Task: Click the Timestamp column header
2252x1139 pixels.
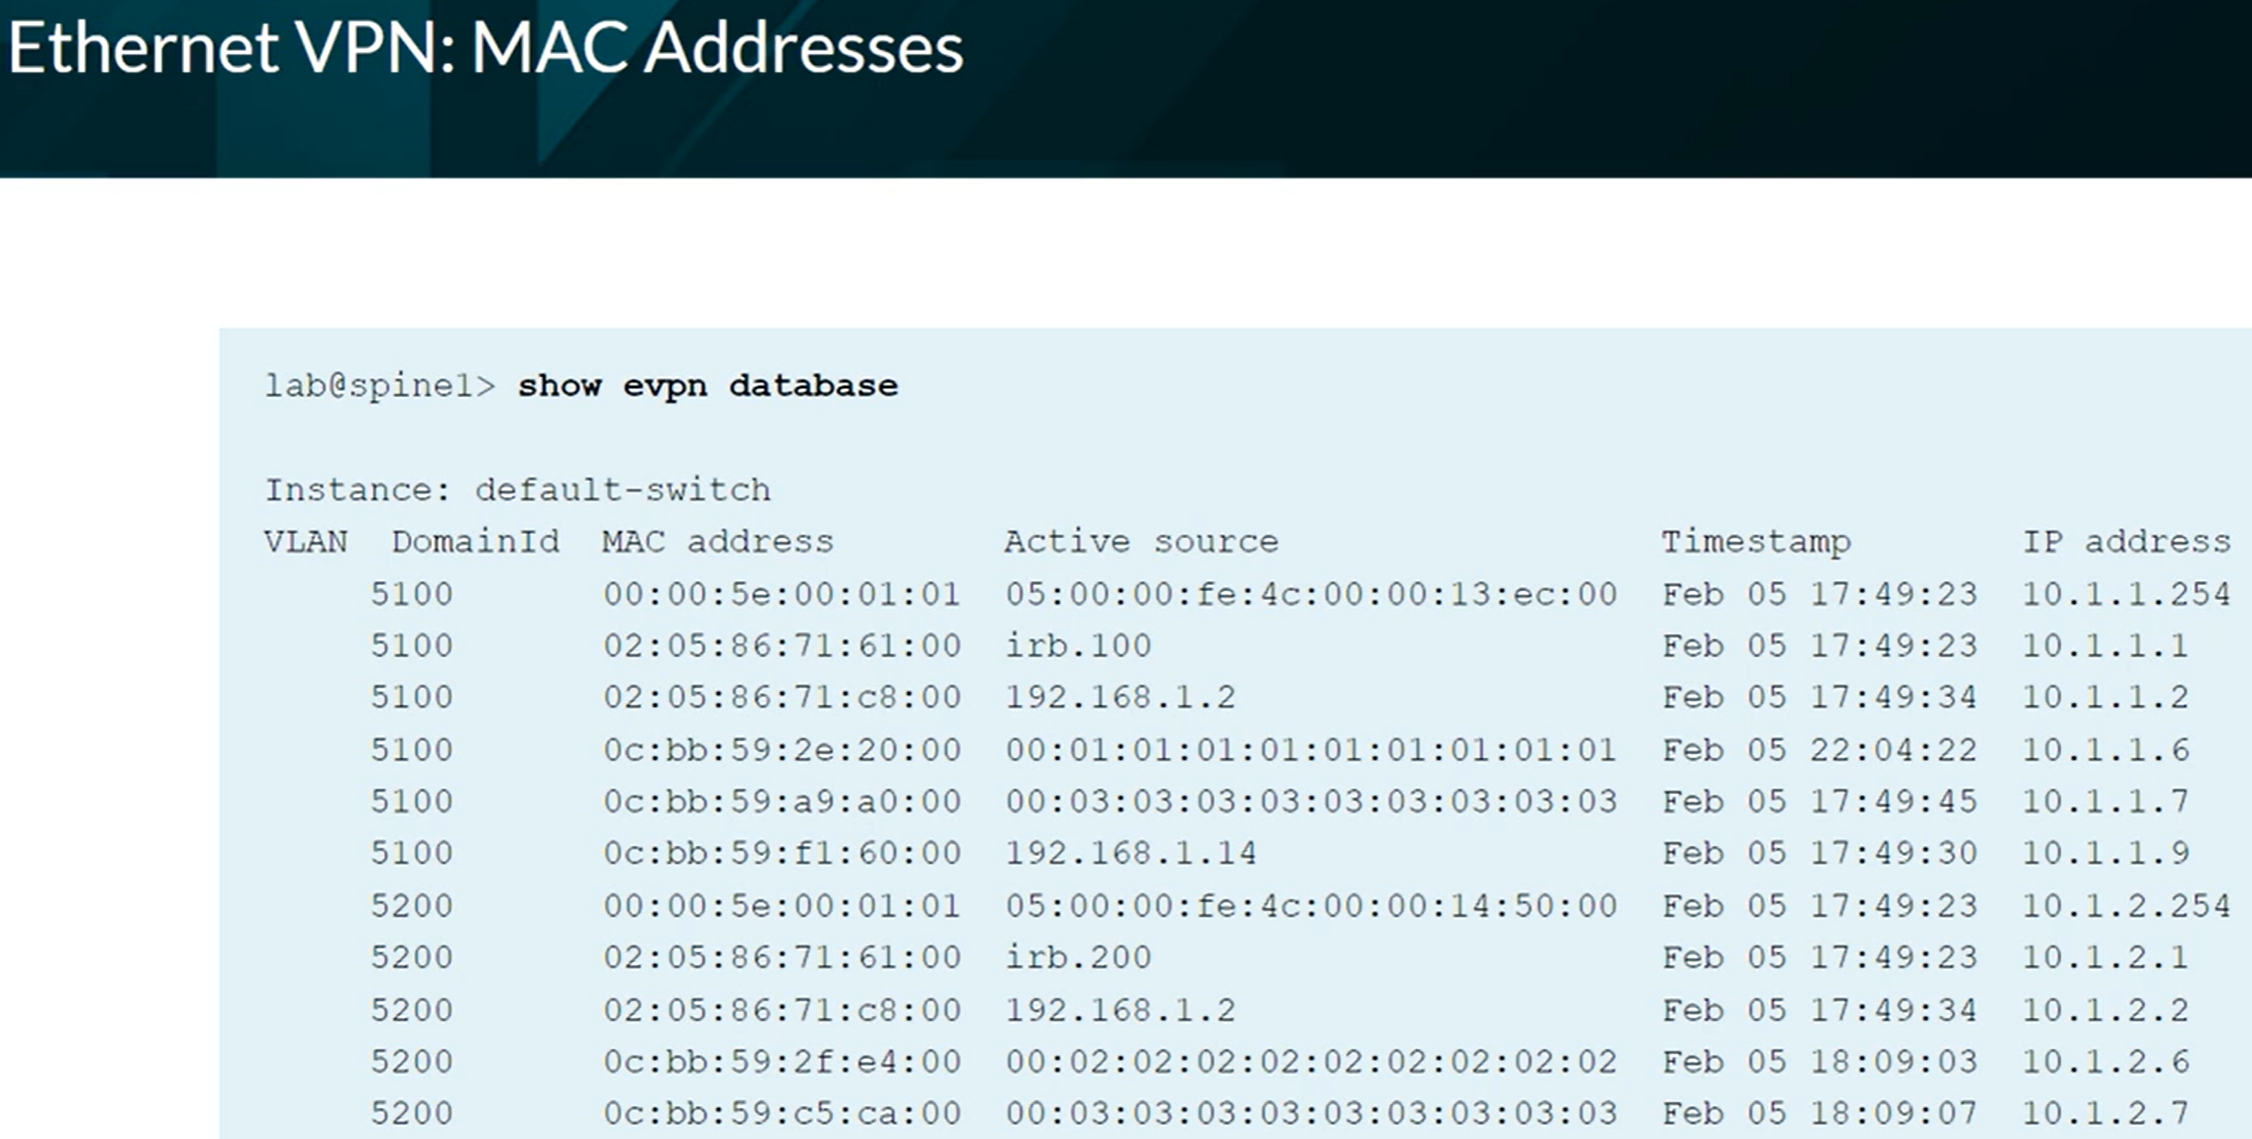Action: tap(1756, 542)
